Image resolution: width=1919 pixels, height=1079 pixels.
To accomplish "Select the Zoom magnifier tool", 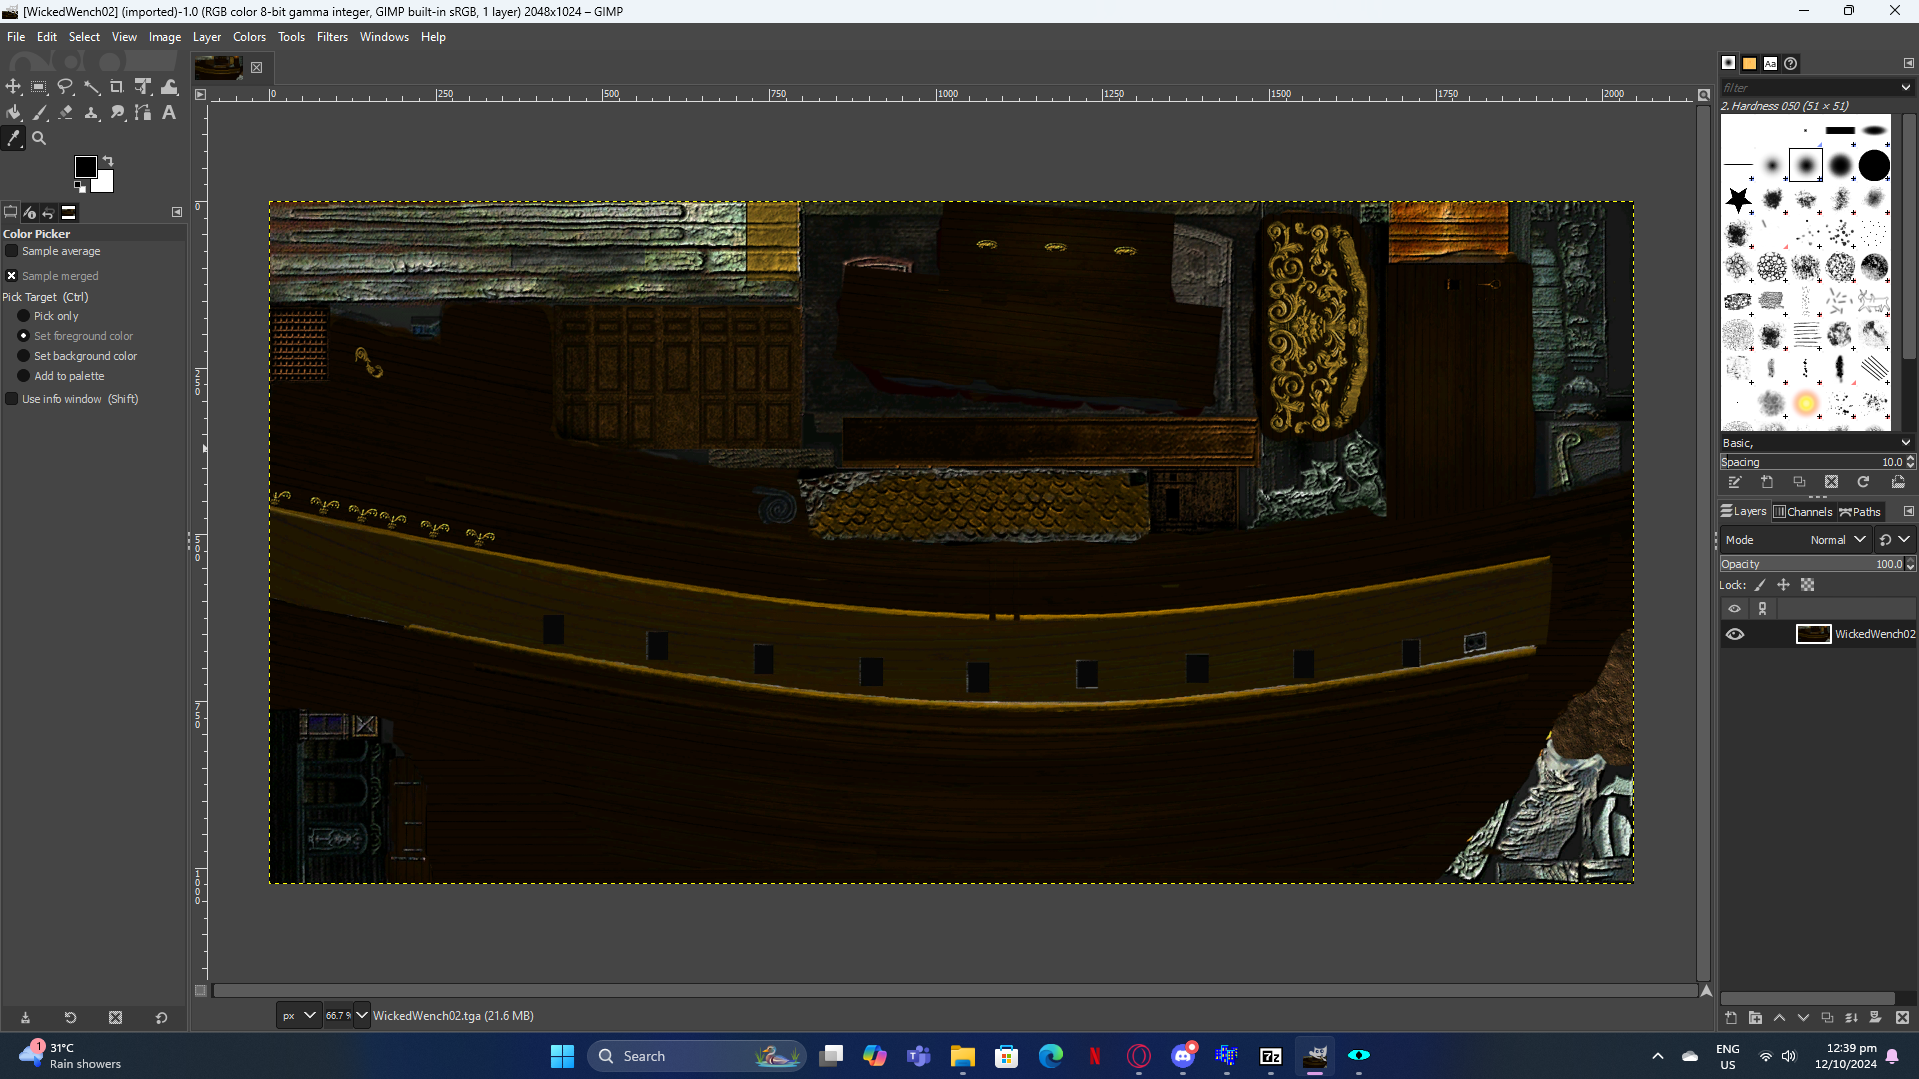I will coord(39,139).
